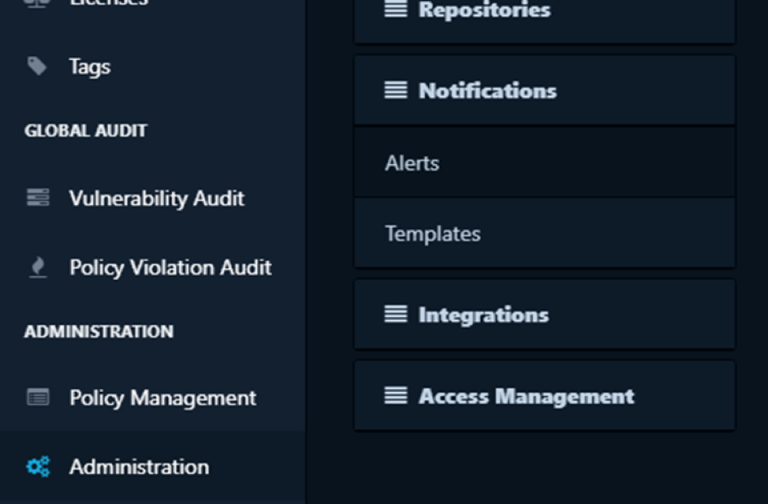768x504 pixels.
Task: Click the Vulnerability Audit server icon
Action: click(x=38, y=197)
